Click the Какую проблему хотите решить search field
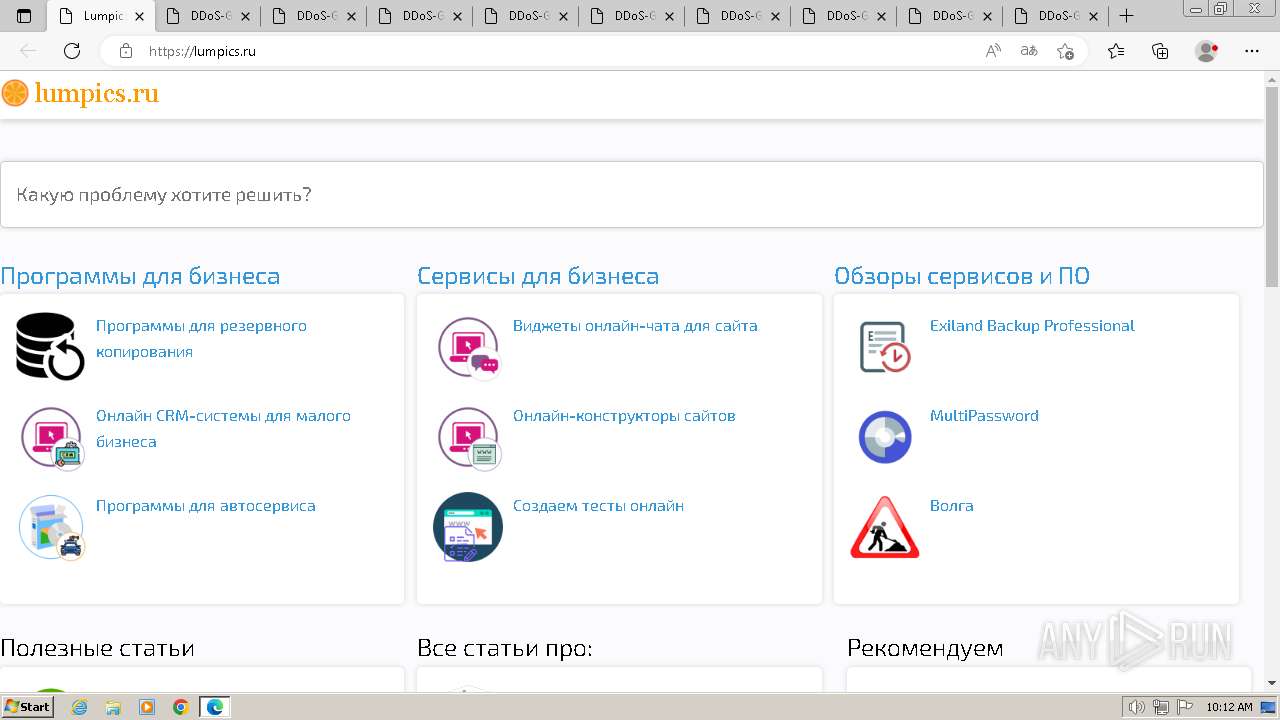The width and height of the screenshot is (1280, 720). pos(632,194)
